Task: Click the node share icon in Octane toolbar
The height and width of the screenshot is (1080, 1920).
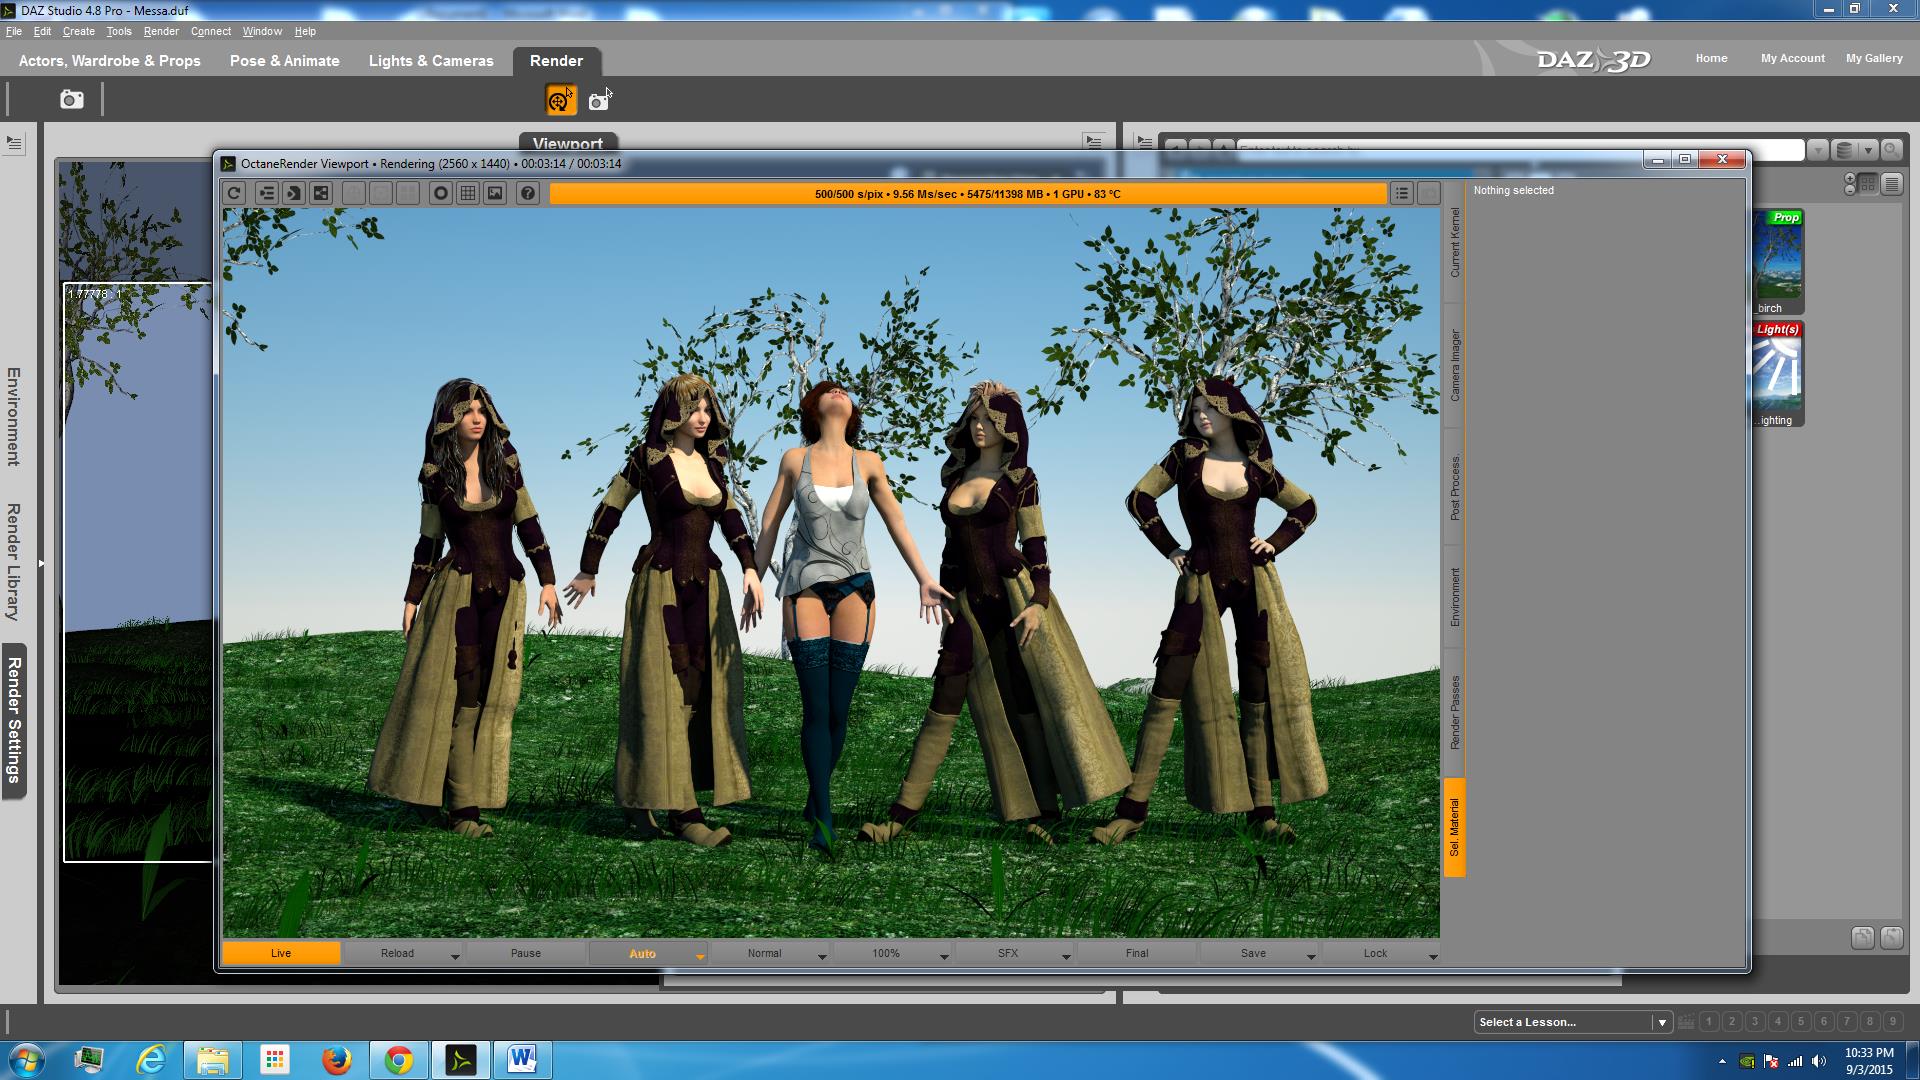Action: pos(321,194)
